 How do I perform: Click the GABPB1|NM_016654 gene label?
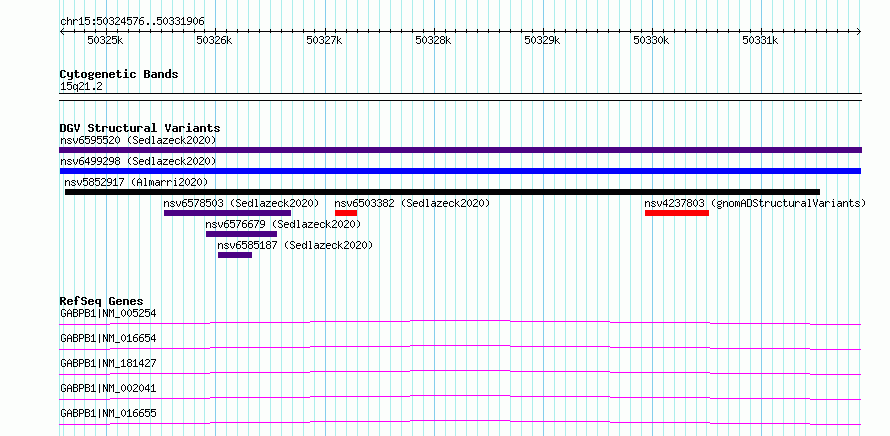click(x=108, y=338)
